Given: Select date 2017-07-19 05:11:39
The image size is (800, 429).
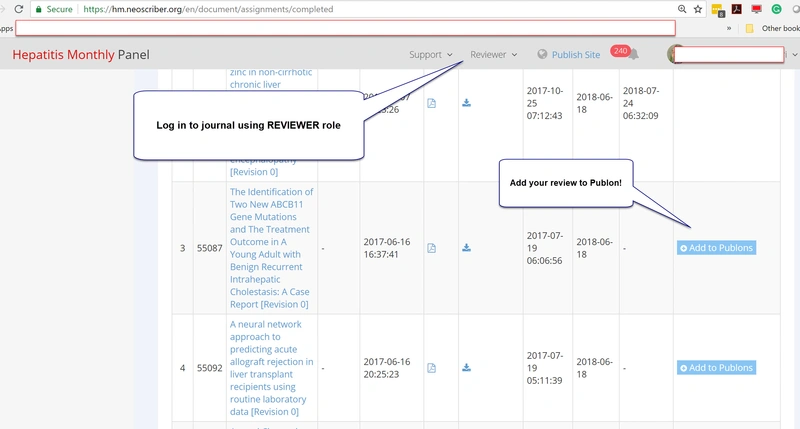Looking at the screenshot, I should coord(545,368).
